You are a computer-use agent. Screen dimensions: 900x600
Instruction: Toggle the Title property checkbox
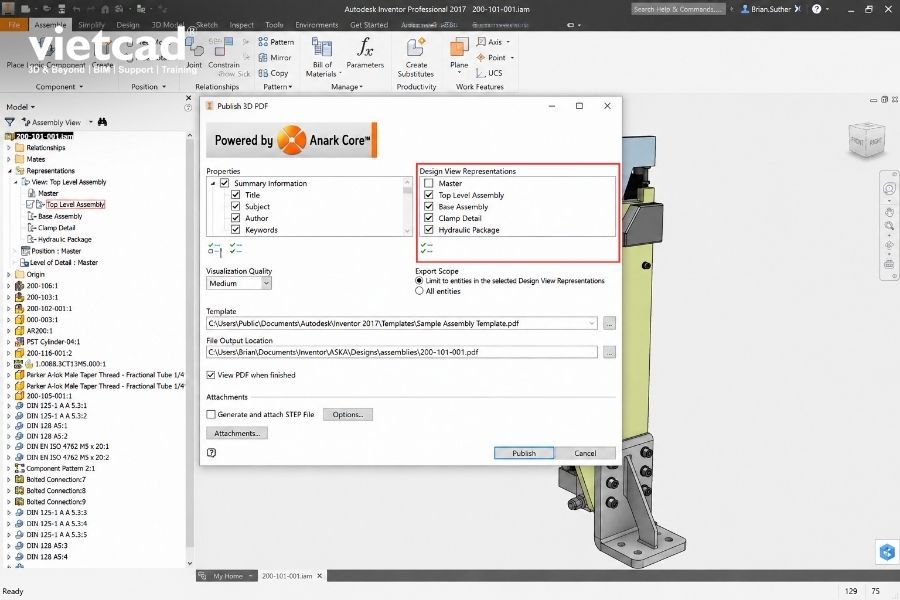point(235,195)
